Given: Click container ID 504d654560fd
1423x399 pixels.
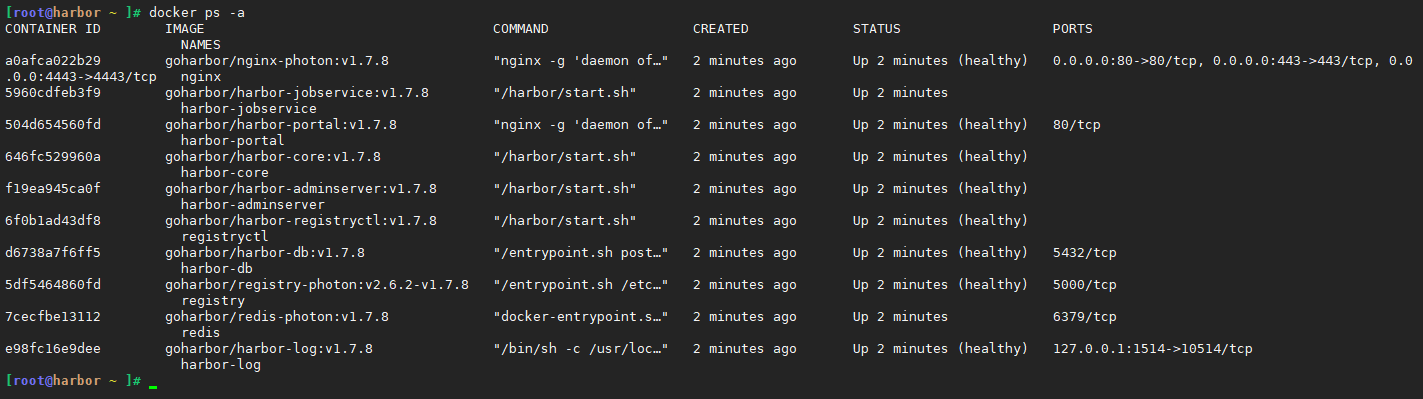Looking at the screenshot, I should 53,125.
